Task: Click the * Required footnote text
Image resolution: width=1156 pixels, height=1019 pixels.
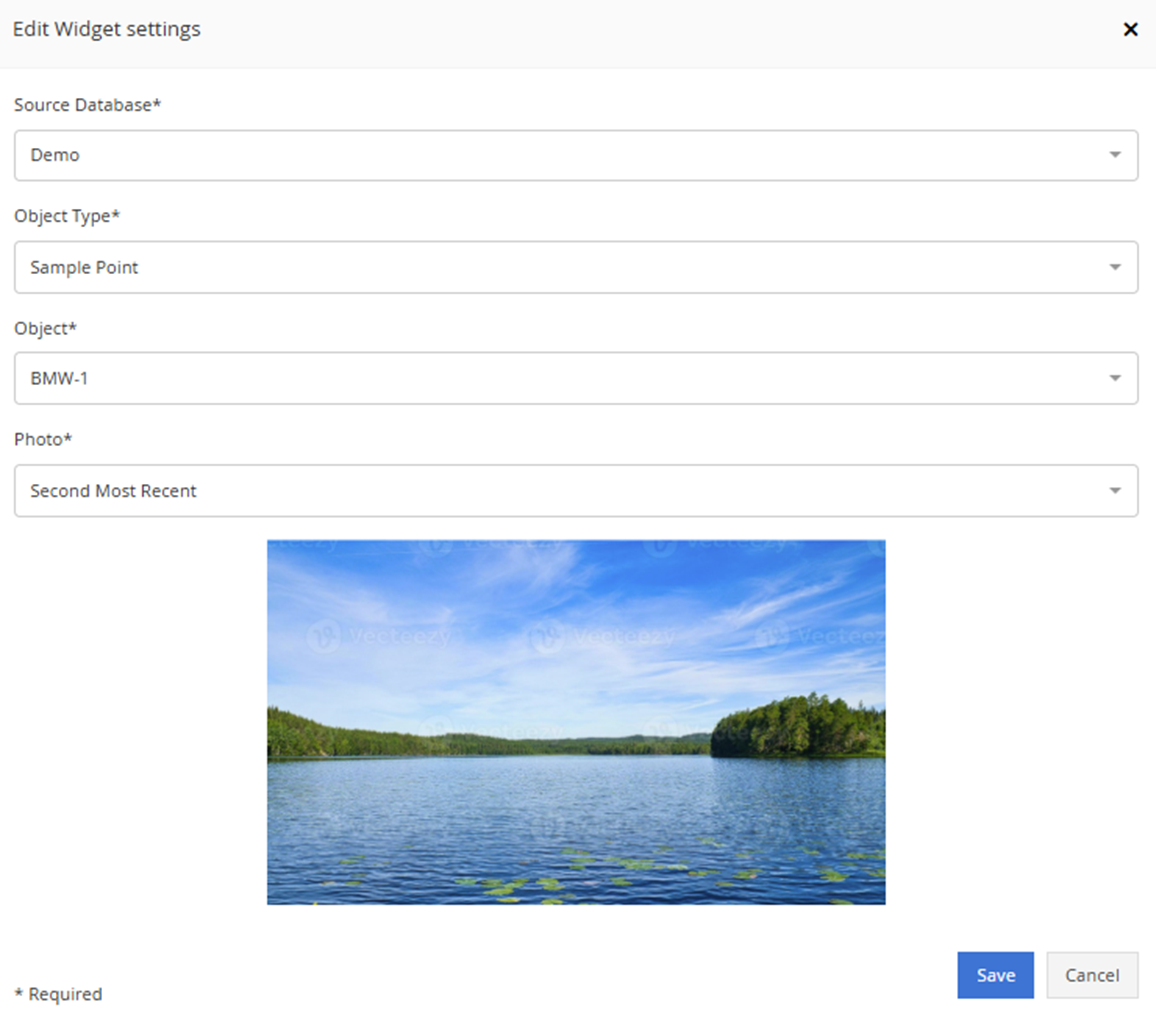Action: [x=58, y=994]
